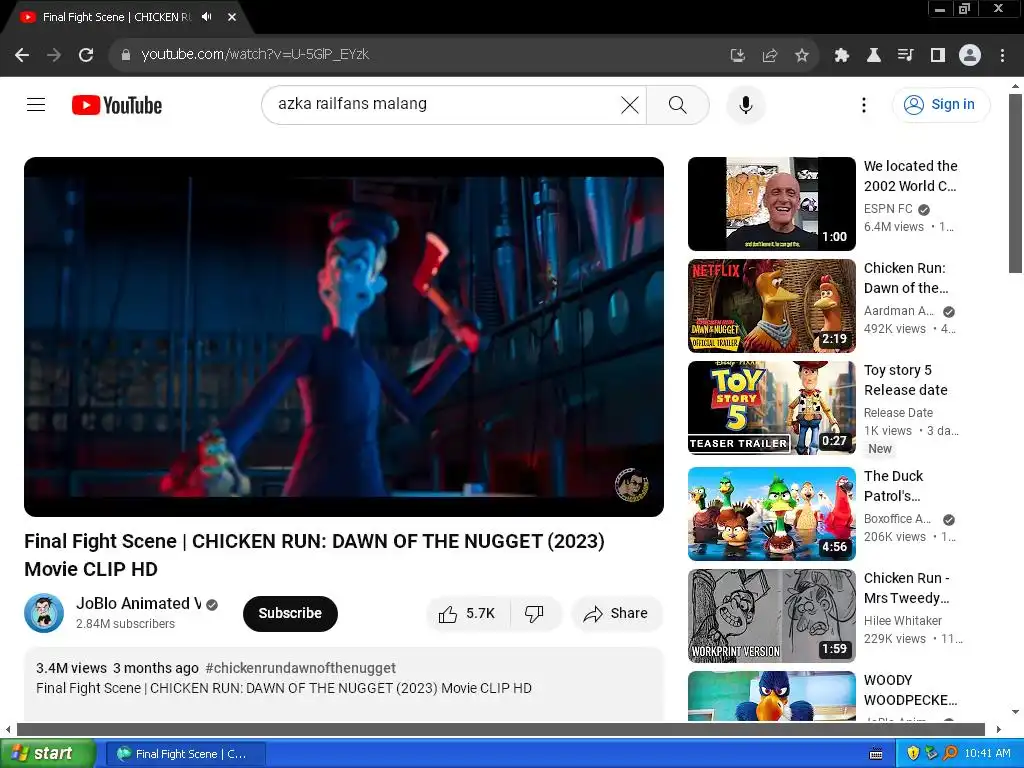Like the video with 5.7K thumbs up

(467, 614)
